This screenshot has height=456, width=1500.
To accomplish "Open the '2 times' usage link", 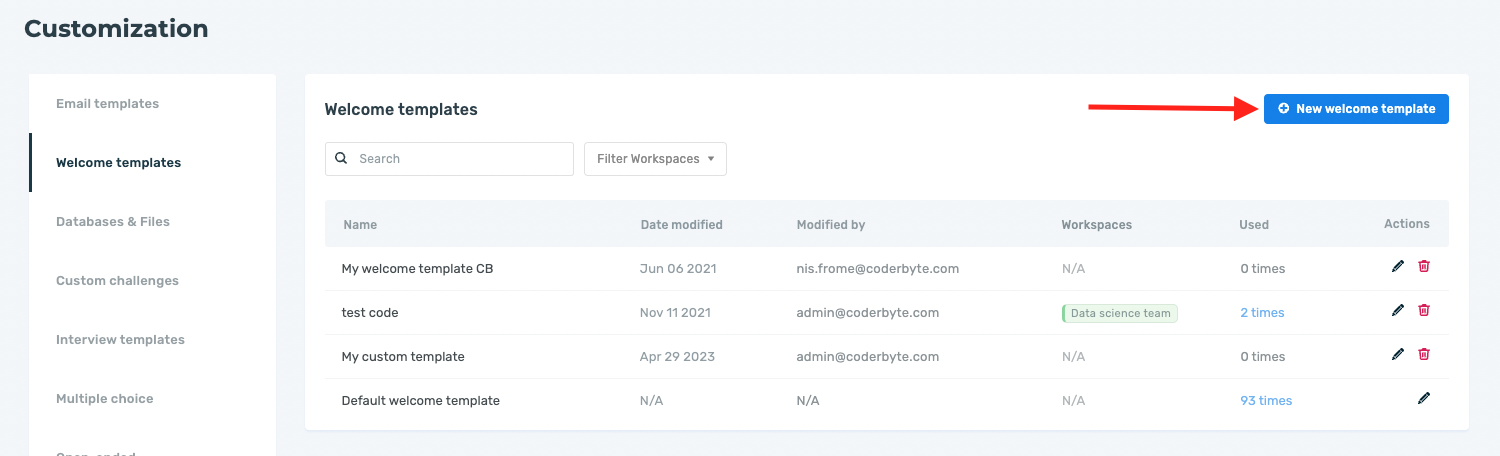I will pyautogui.click(x=1262, y=313).
